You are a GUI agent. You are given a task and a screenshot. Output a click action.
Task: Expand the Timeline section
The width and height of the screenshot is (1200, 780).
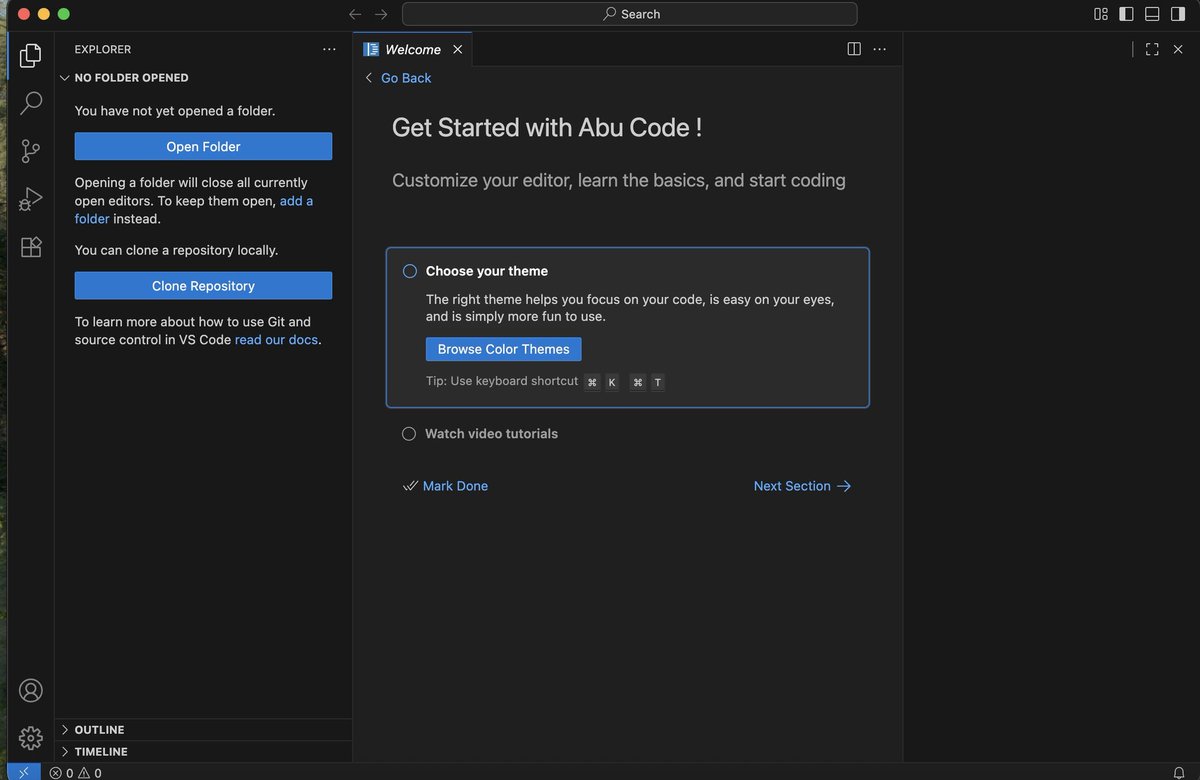[x=204, y=752]
